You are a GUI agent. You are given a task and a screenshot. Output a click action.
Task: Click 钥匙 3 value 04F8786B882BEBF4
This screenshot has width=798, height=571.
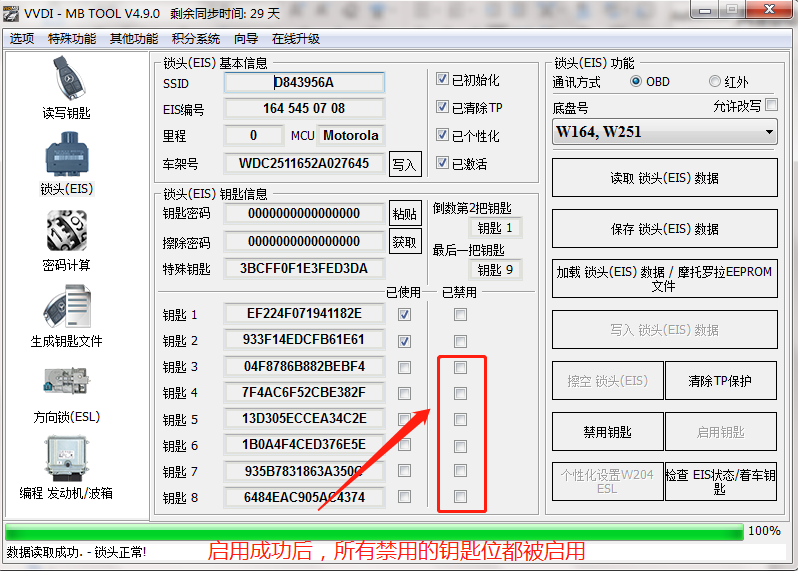click(x=304, y=366)
